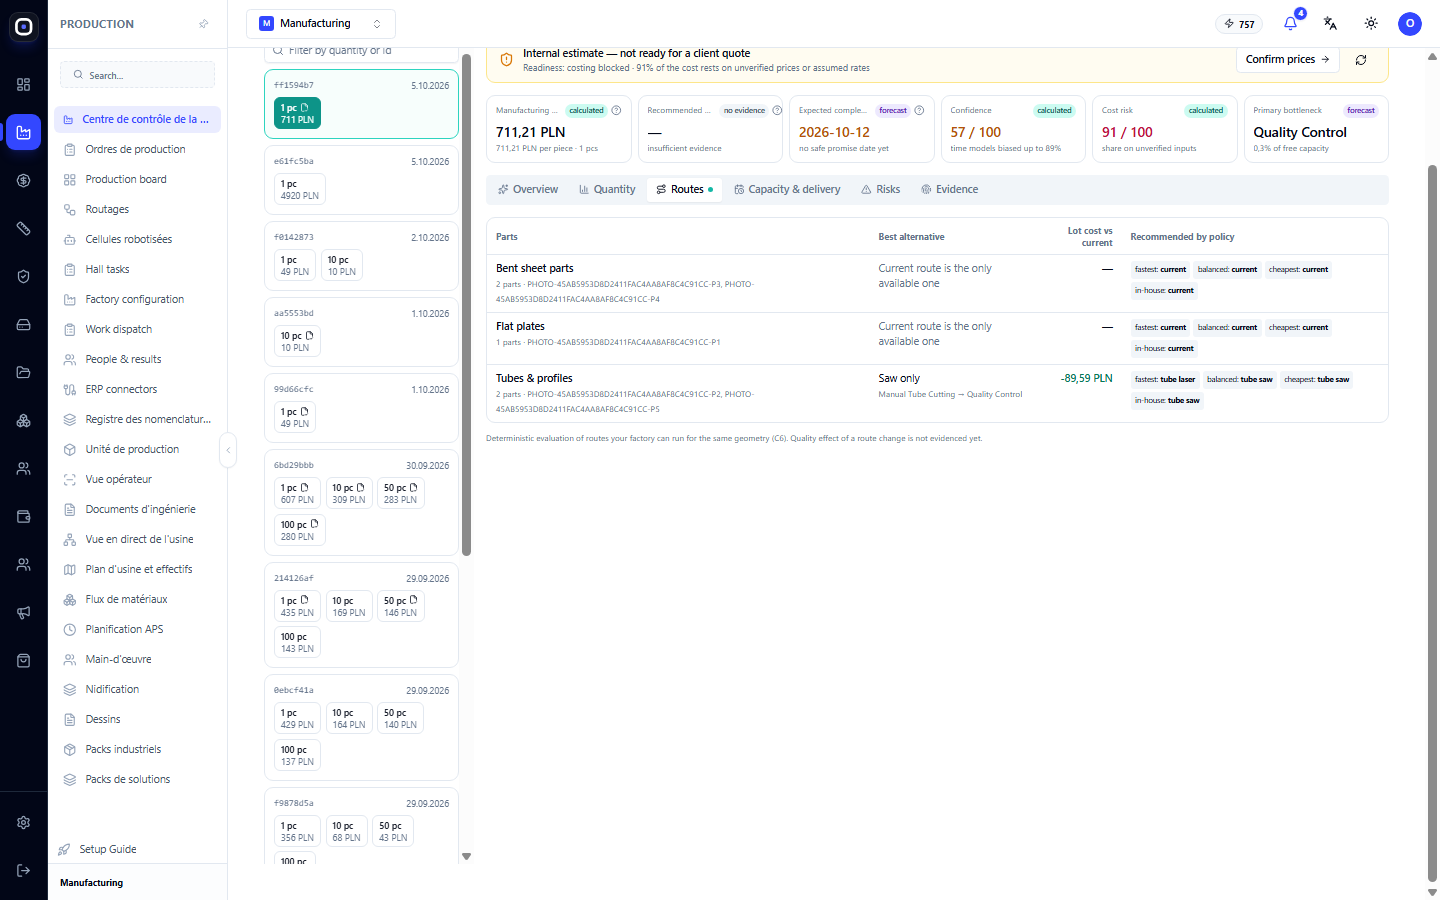Select the Tubes & profiles parts row

click(937, 393)
